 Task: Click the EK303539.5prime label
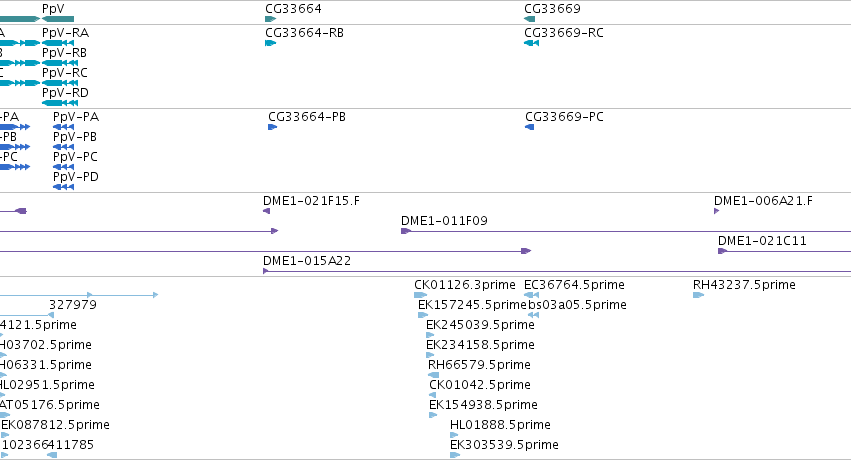tap(505, 445)
